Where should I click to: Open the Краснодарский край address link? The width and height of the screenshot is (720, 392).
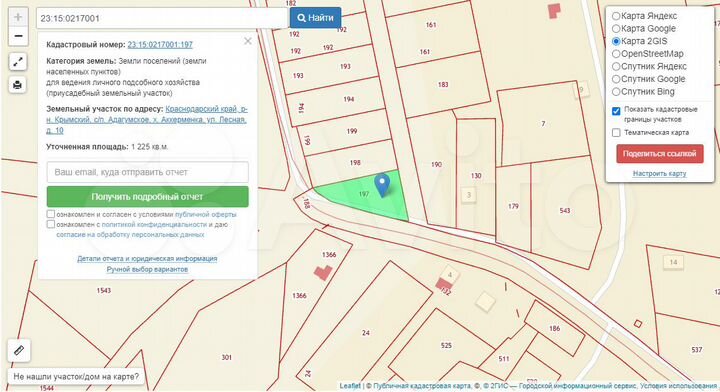tap(146, 120)
